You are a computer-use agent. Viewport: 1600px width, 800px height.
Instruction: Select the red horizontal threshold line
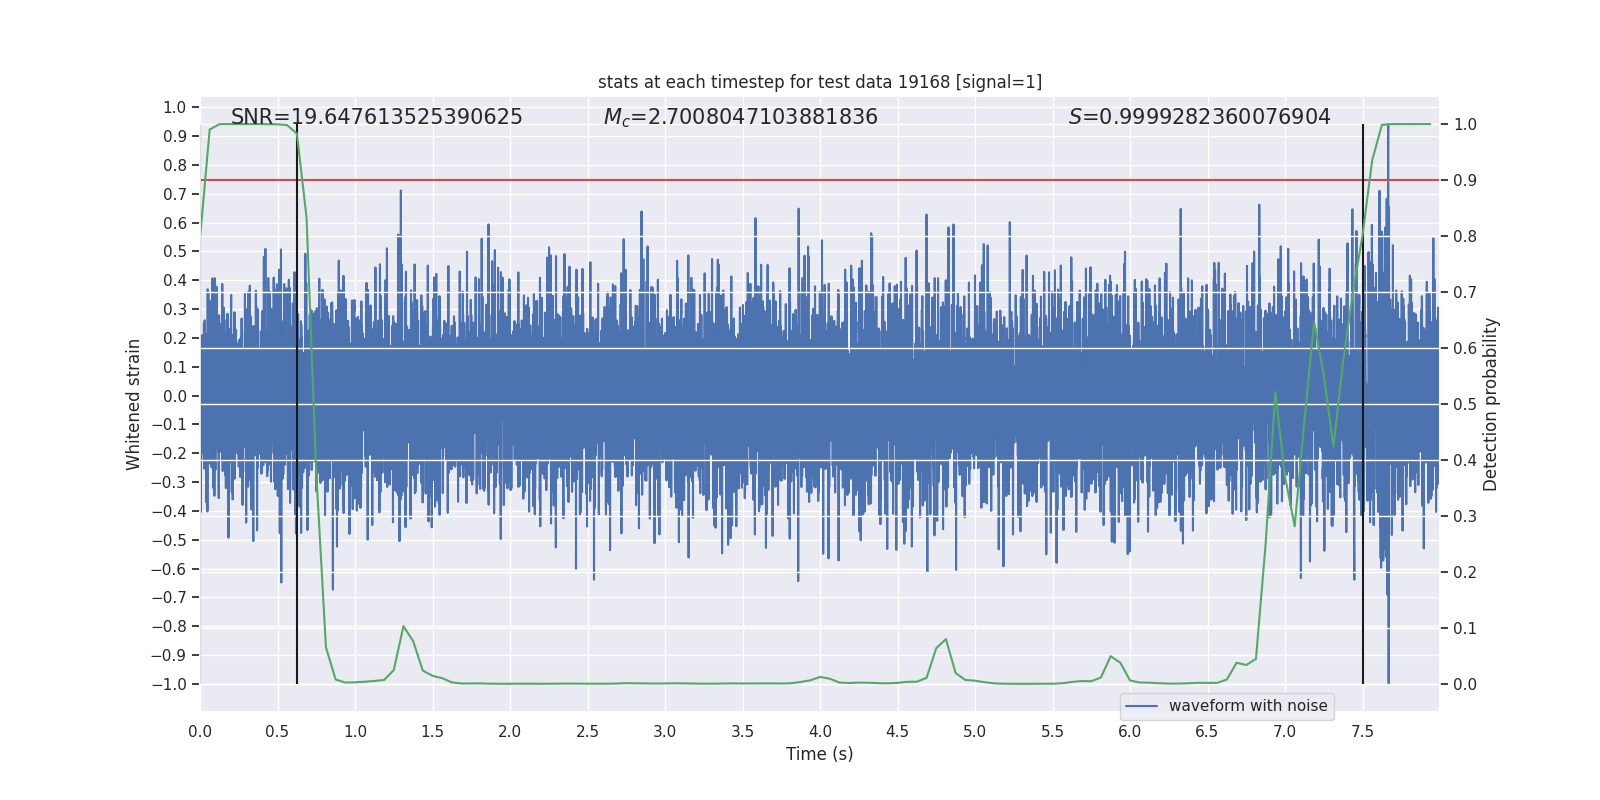tap(800, 180)
